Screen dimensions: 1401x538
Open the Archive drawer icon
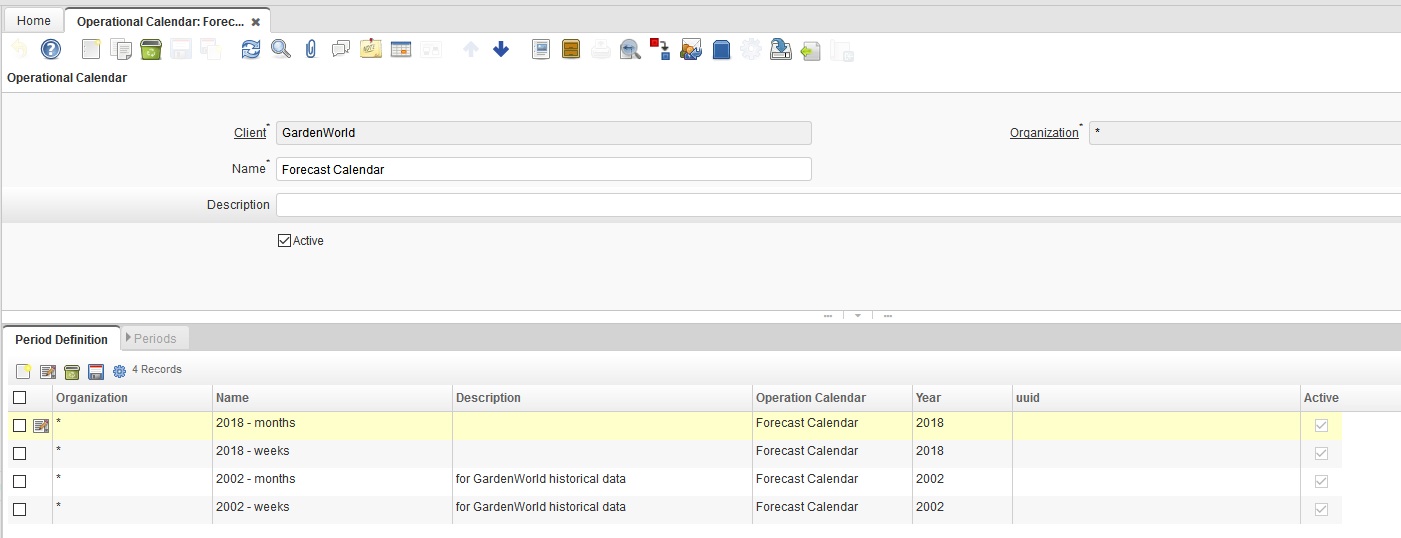[x=571, y=49]
